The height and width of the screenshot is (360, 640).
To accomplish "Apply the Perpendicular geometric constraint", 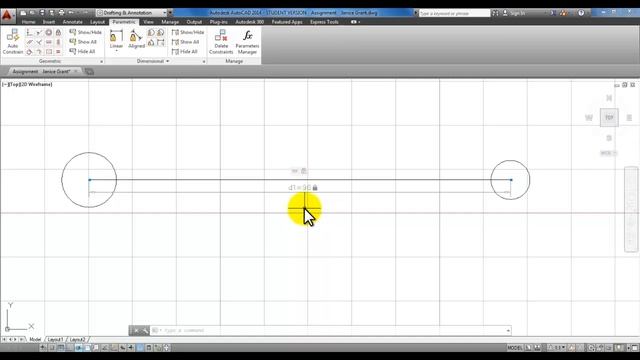I will click(x=39, y=42).
